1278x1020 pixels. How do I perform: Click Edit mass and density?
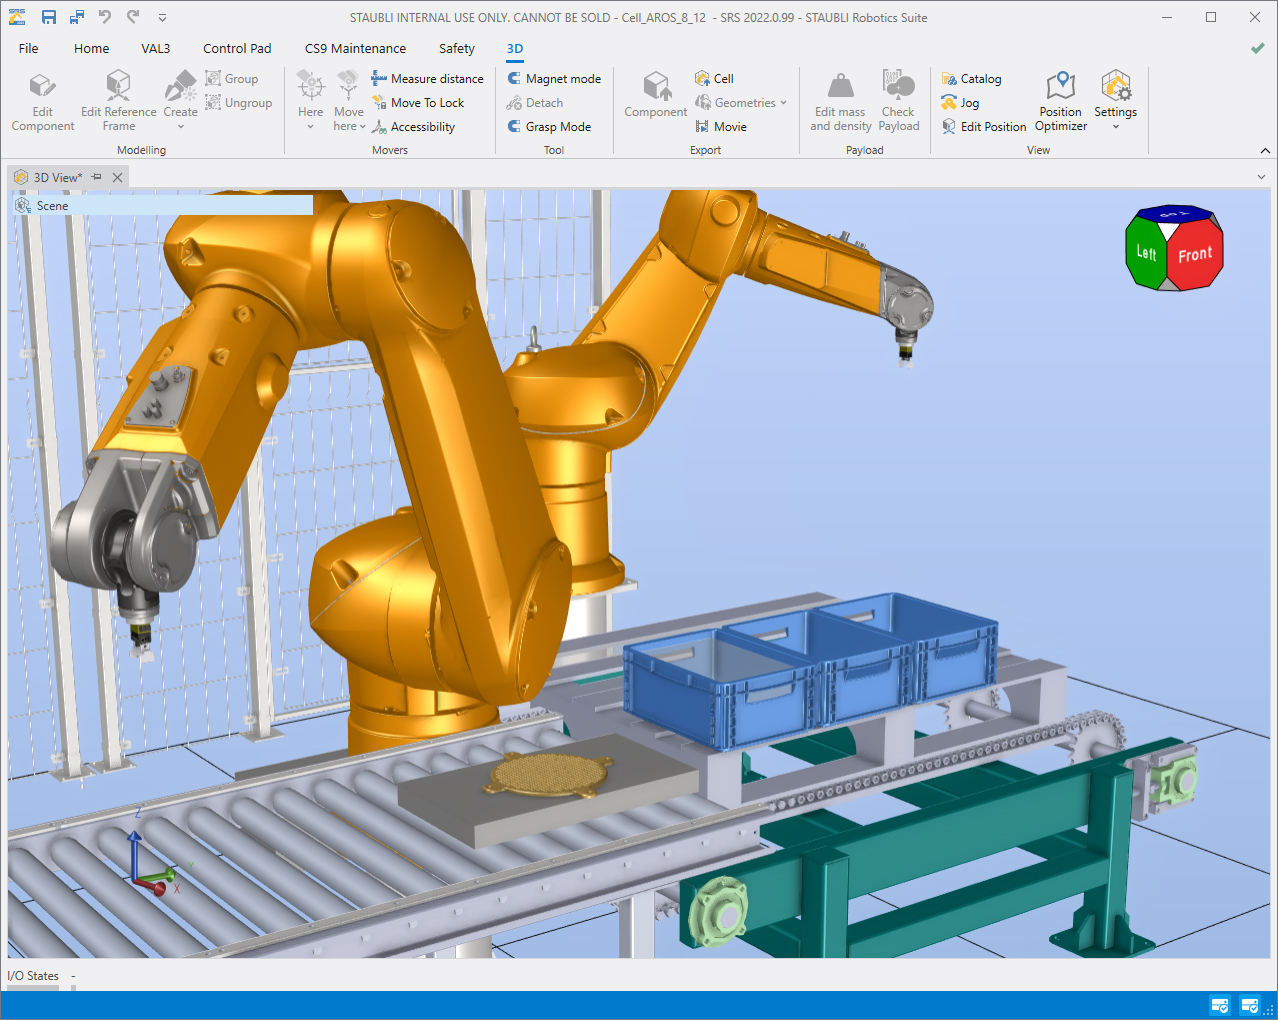839,100
